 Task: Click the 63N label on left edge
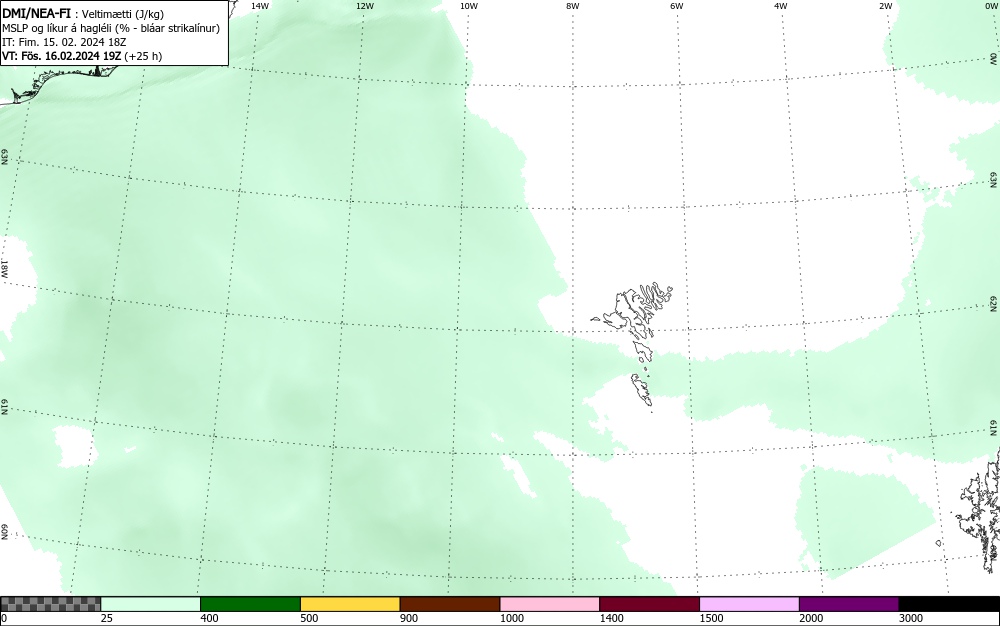(4, 157)
